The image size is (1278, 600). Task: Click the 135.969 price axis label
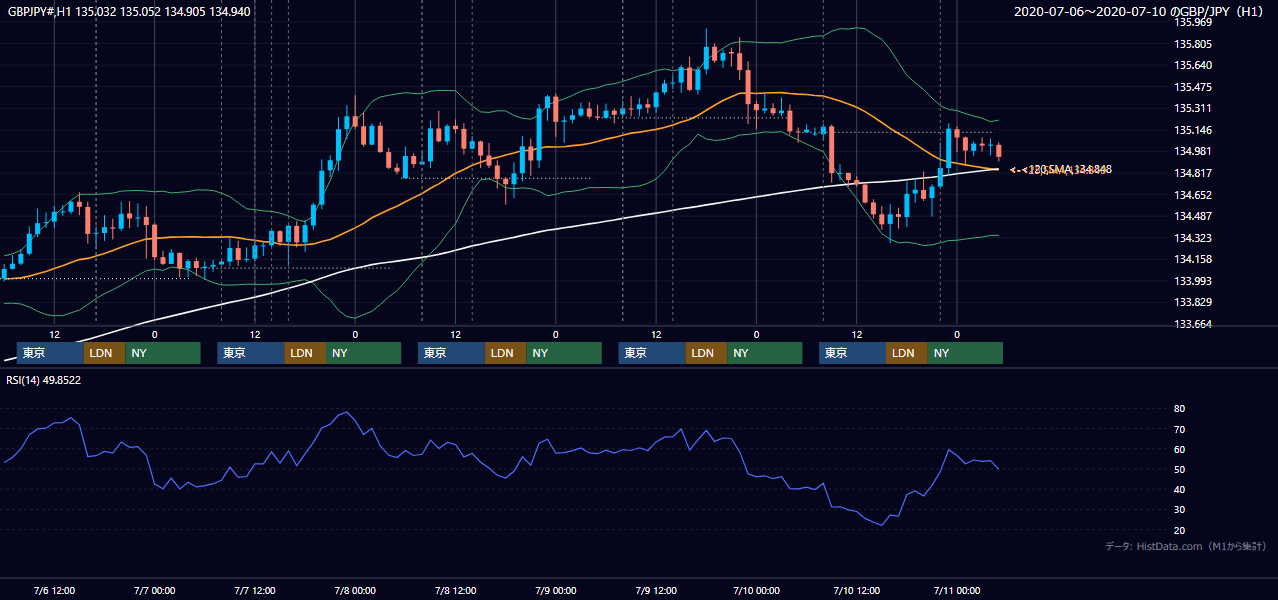(x=1193, y=22)
